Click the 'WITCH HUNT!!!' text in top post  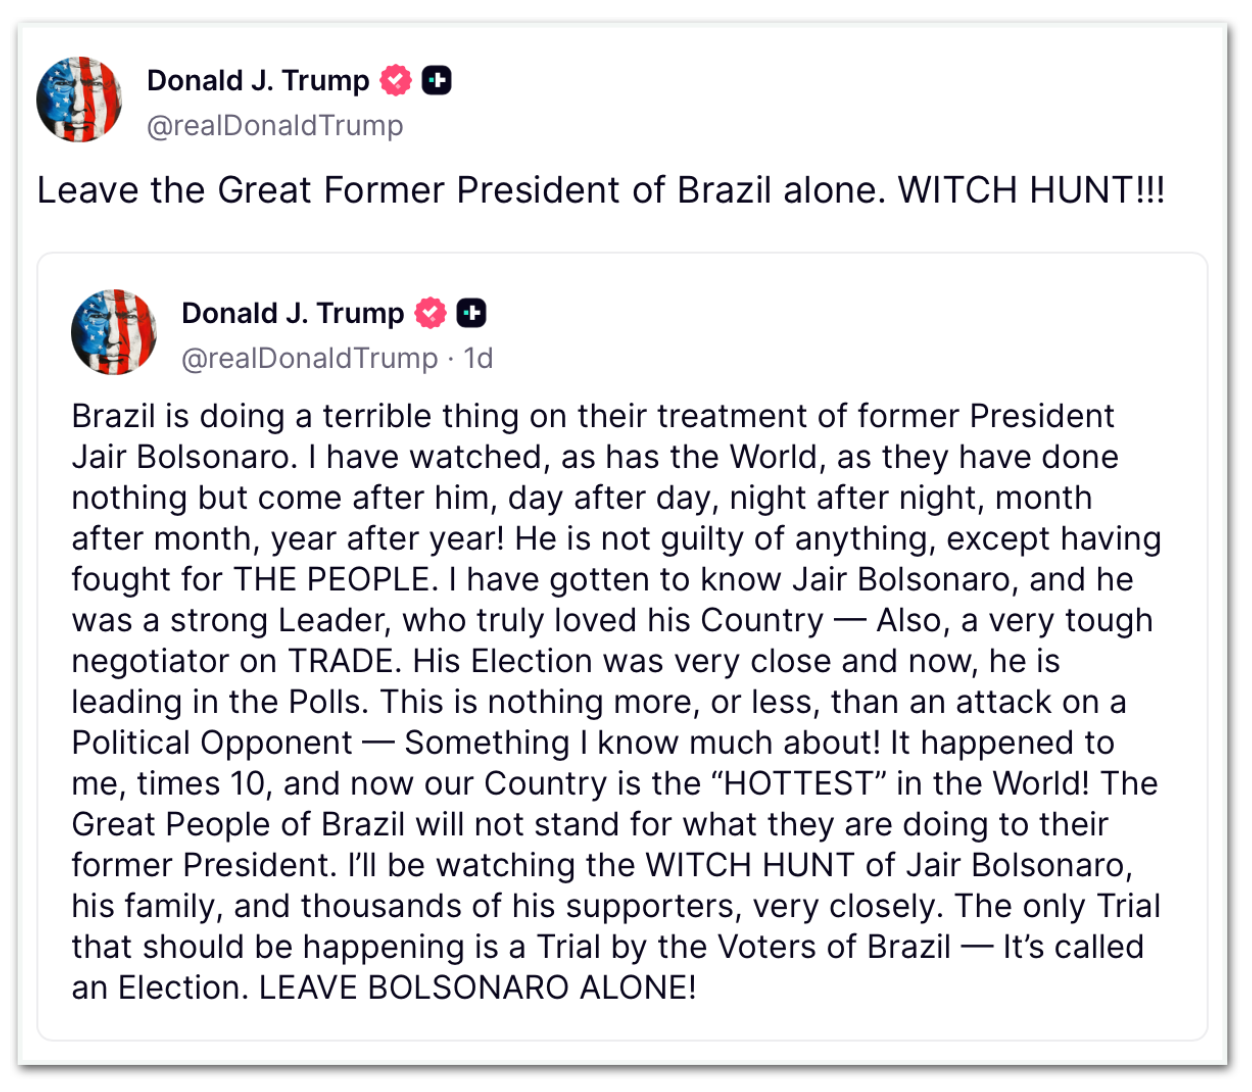[x=1031, y=190]
